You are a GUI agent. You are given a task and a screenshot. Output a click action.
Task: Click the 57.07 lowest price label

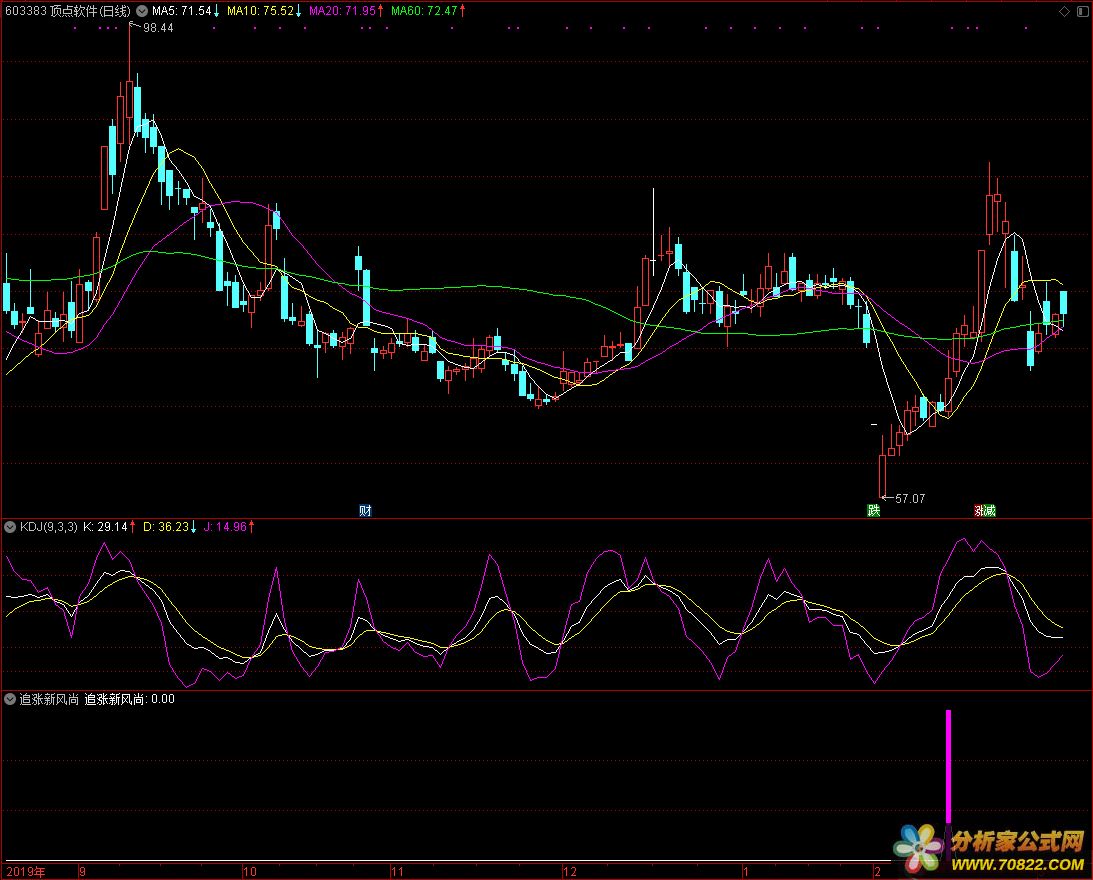910,498
